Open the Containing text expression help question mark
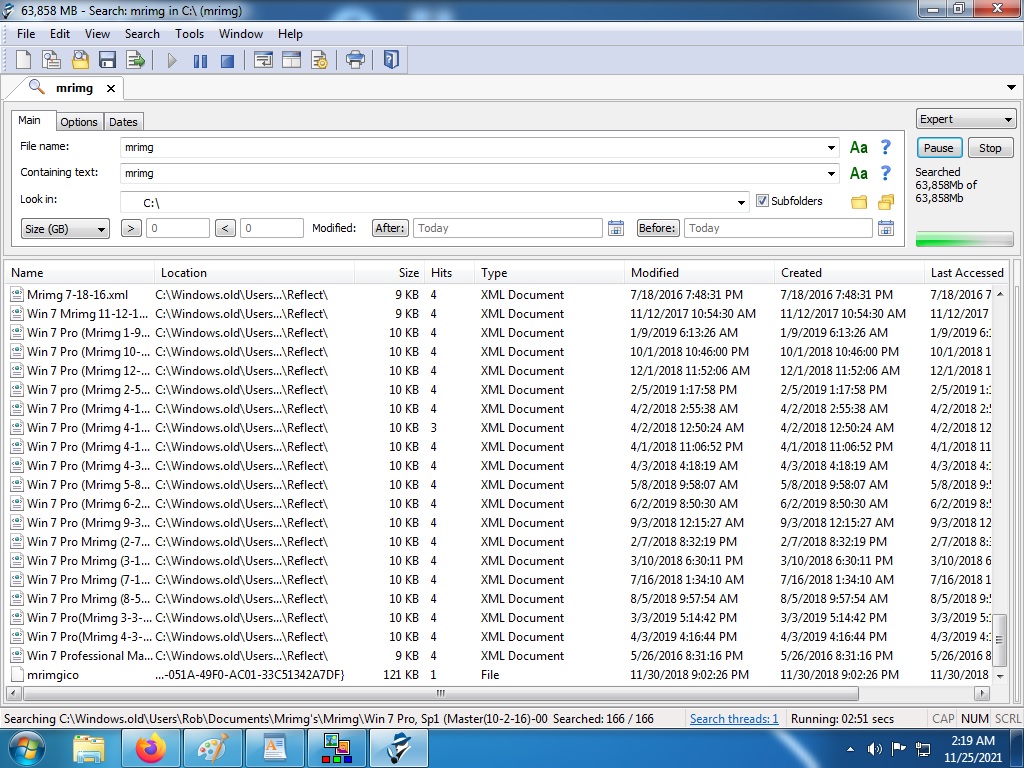Image resolution: width=1024 pixels, height=768 pixels. (886, 174)
